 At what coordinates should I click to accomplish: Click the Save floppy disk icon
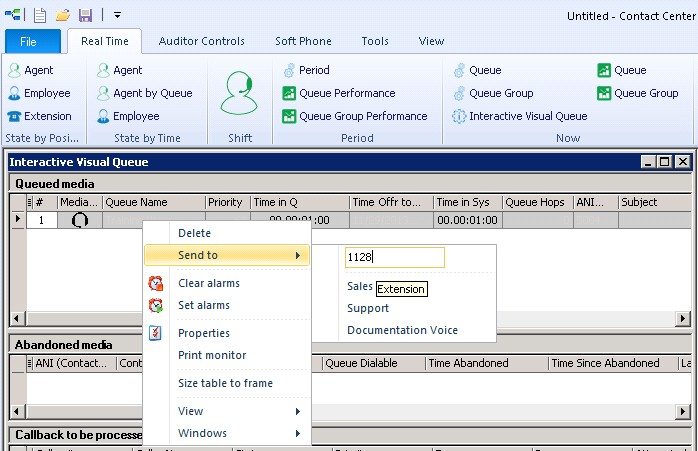point(85,15)
